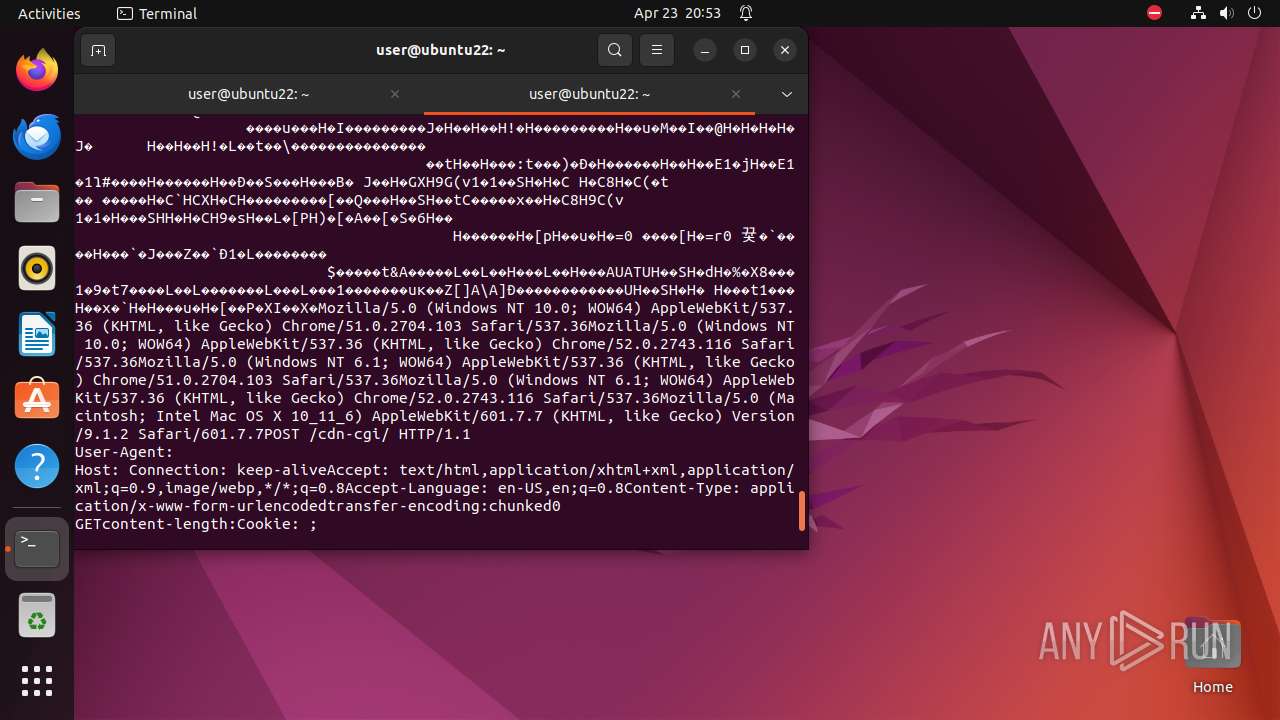This screenshot has height=720, width=1280.
Task: Close the first terminal tab
Action: coord(395,94)
